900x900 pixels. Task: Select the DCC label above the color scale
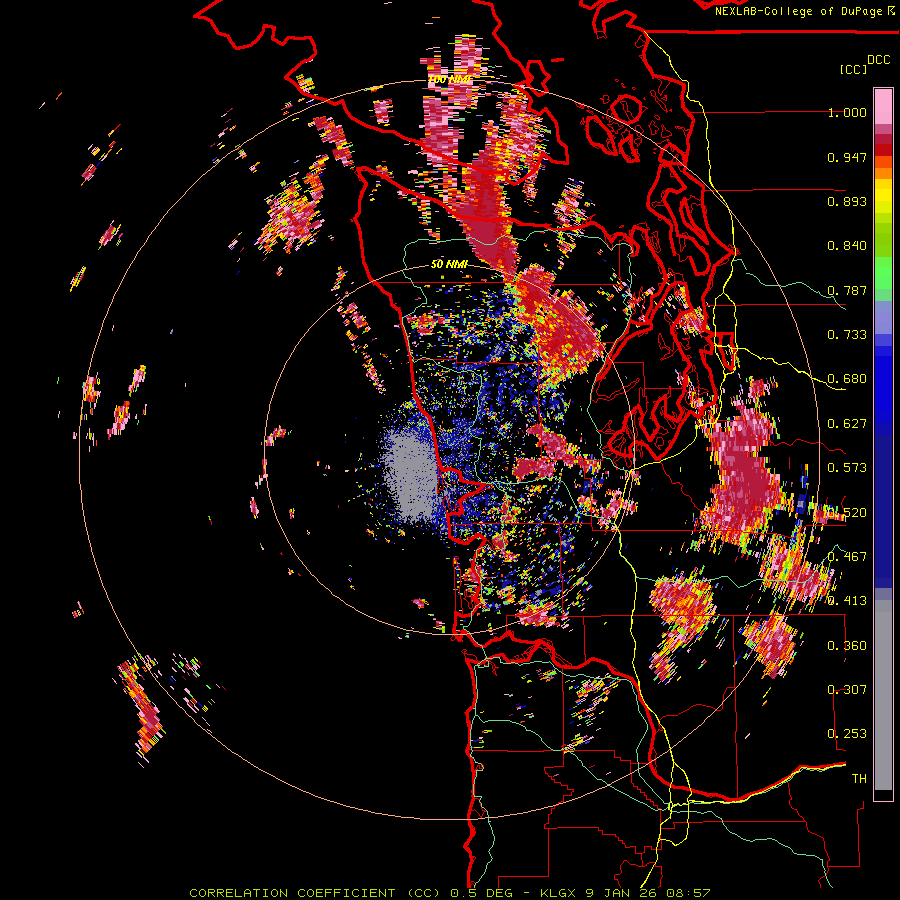coord(879,60)
